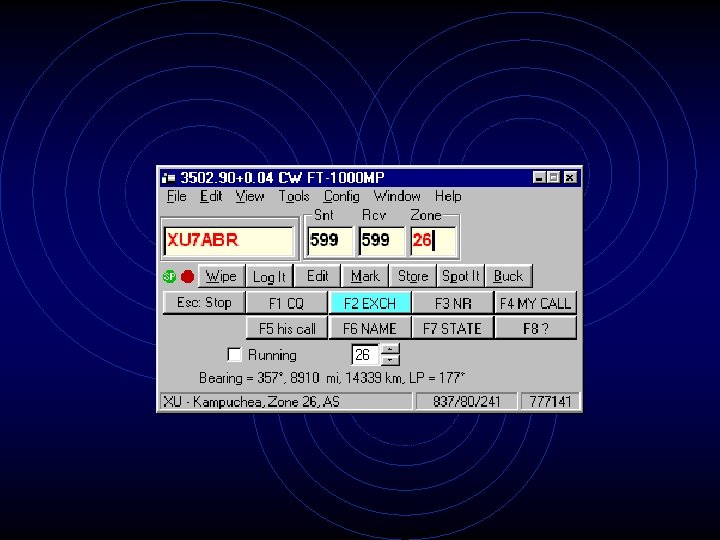Enable the Running checkbox
Screen dimensions: 720x540
point(235,354)
